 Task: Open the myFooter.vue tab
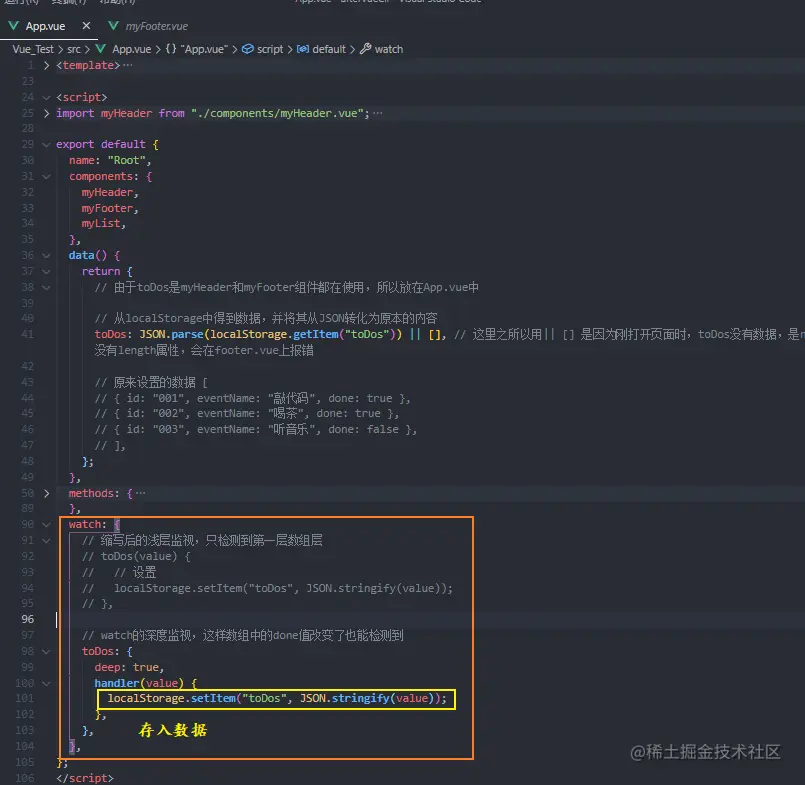click(156, 26)
